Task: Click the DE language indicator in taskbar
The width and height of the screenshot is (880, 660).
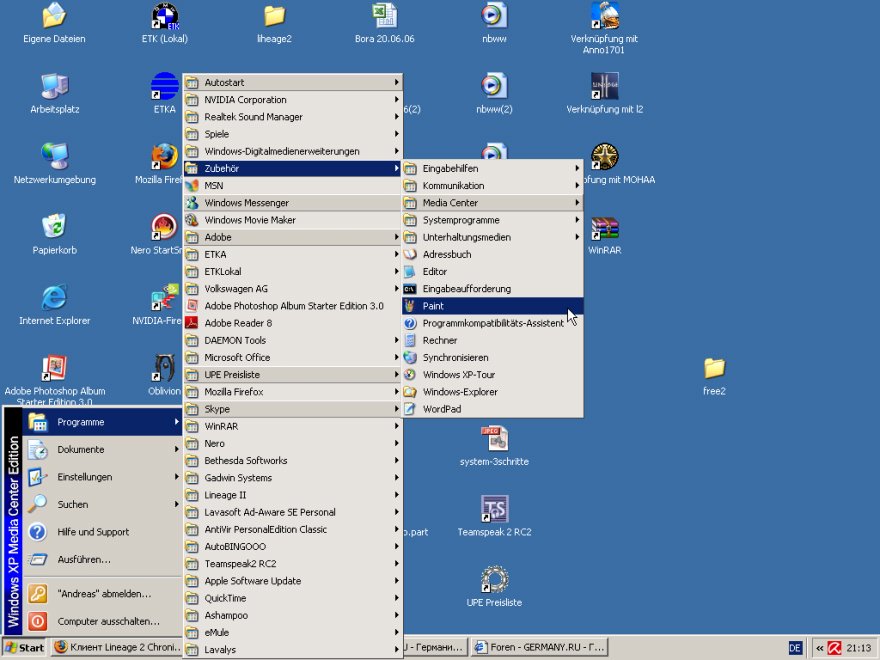Action: pyautogui.click(x=795, y=648)
